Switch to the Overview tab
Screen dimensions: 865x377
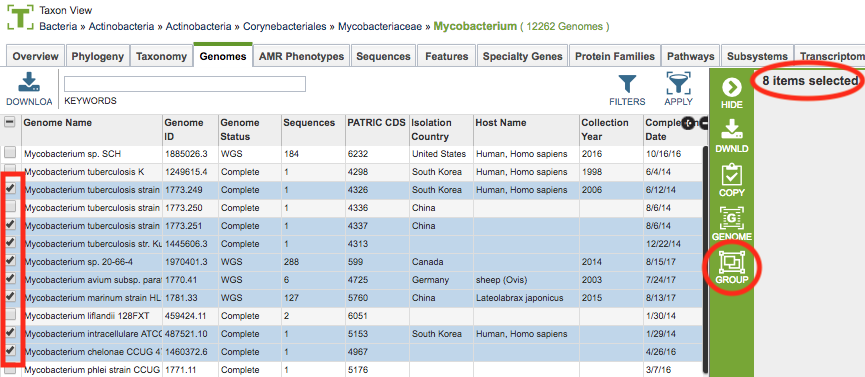point(35,56)
